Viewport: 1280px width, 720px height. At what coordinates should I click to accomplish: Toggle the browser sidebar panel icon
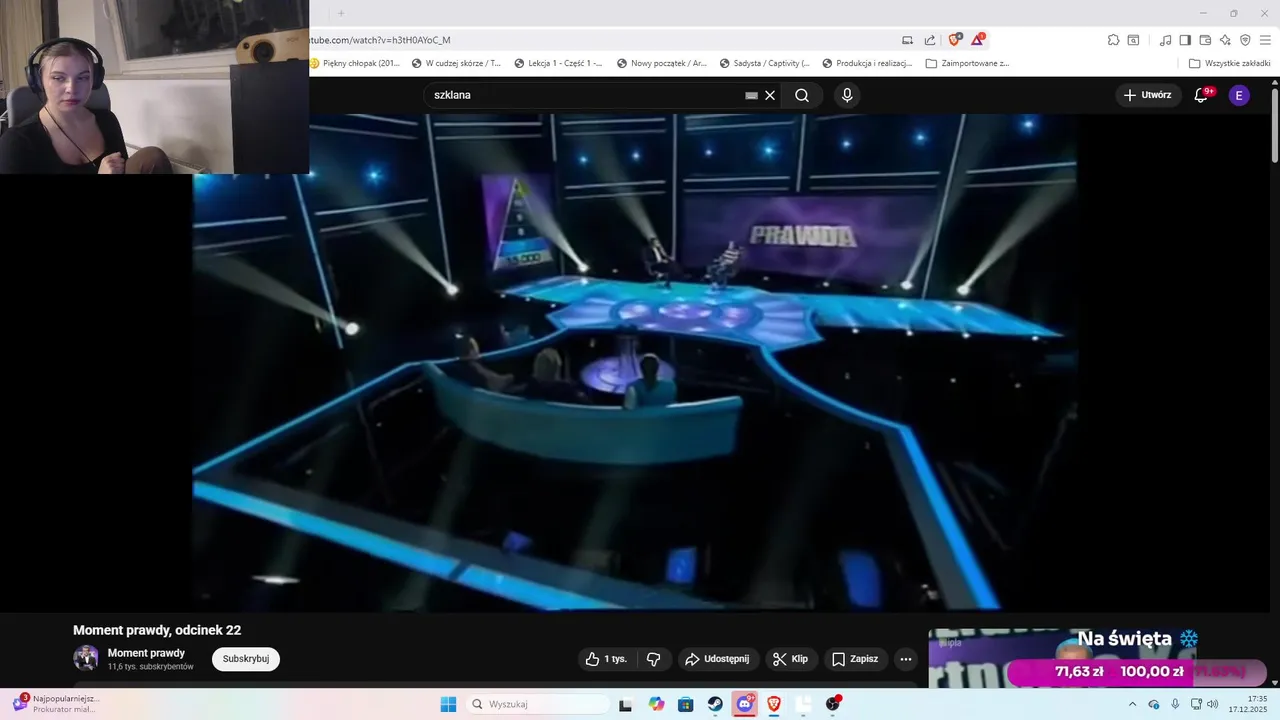click(1185, 40)
